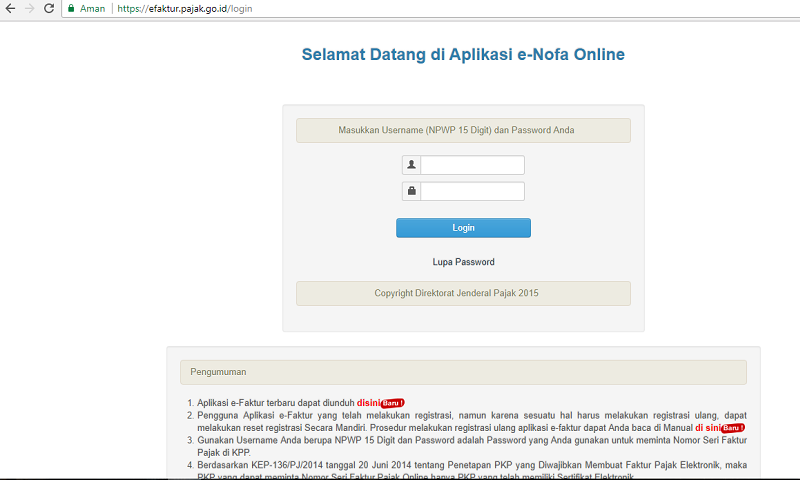Click the 'Masukkan Username' instruction banner
Viewport: 800px width, 480px height.
[x=463, y=130]
